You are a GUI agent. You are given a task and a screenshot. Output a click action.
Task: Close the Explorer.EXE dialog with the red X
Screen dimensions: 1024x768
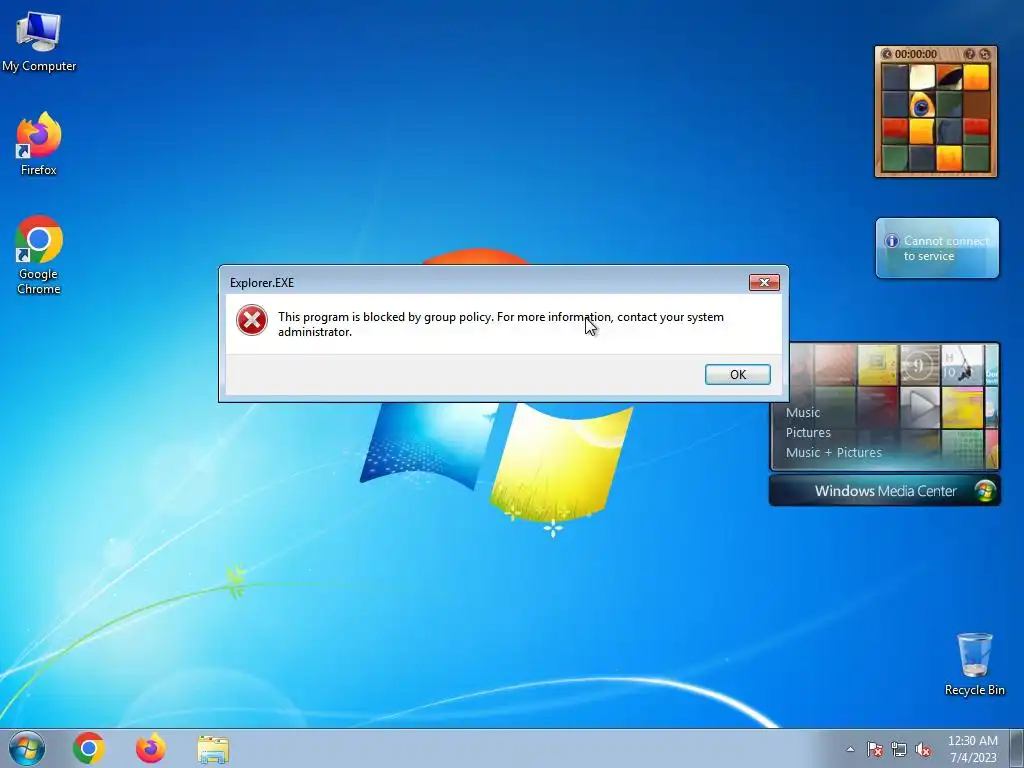click(764, 282)
